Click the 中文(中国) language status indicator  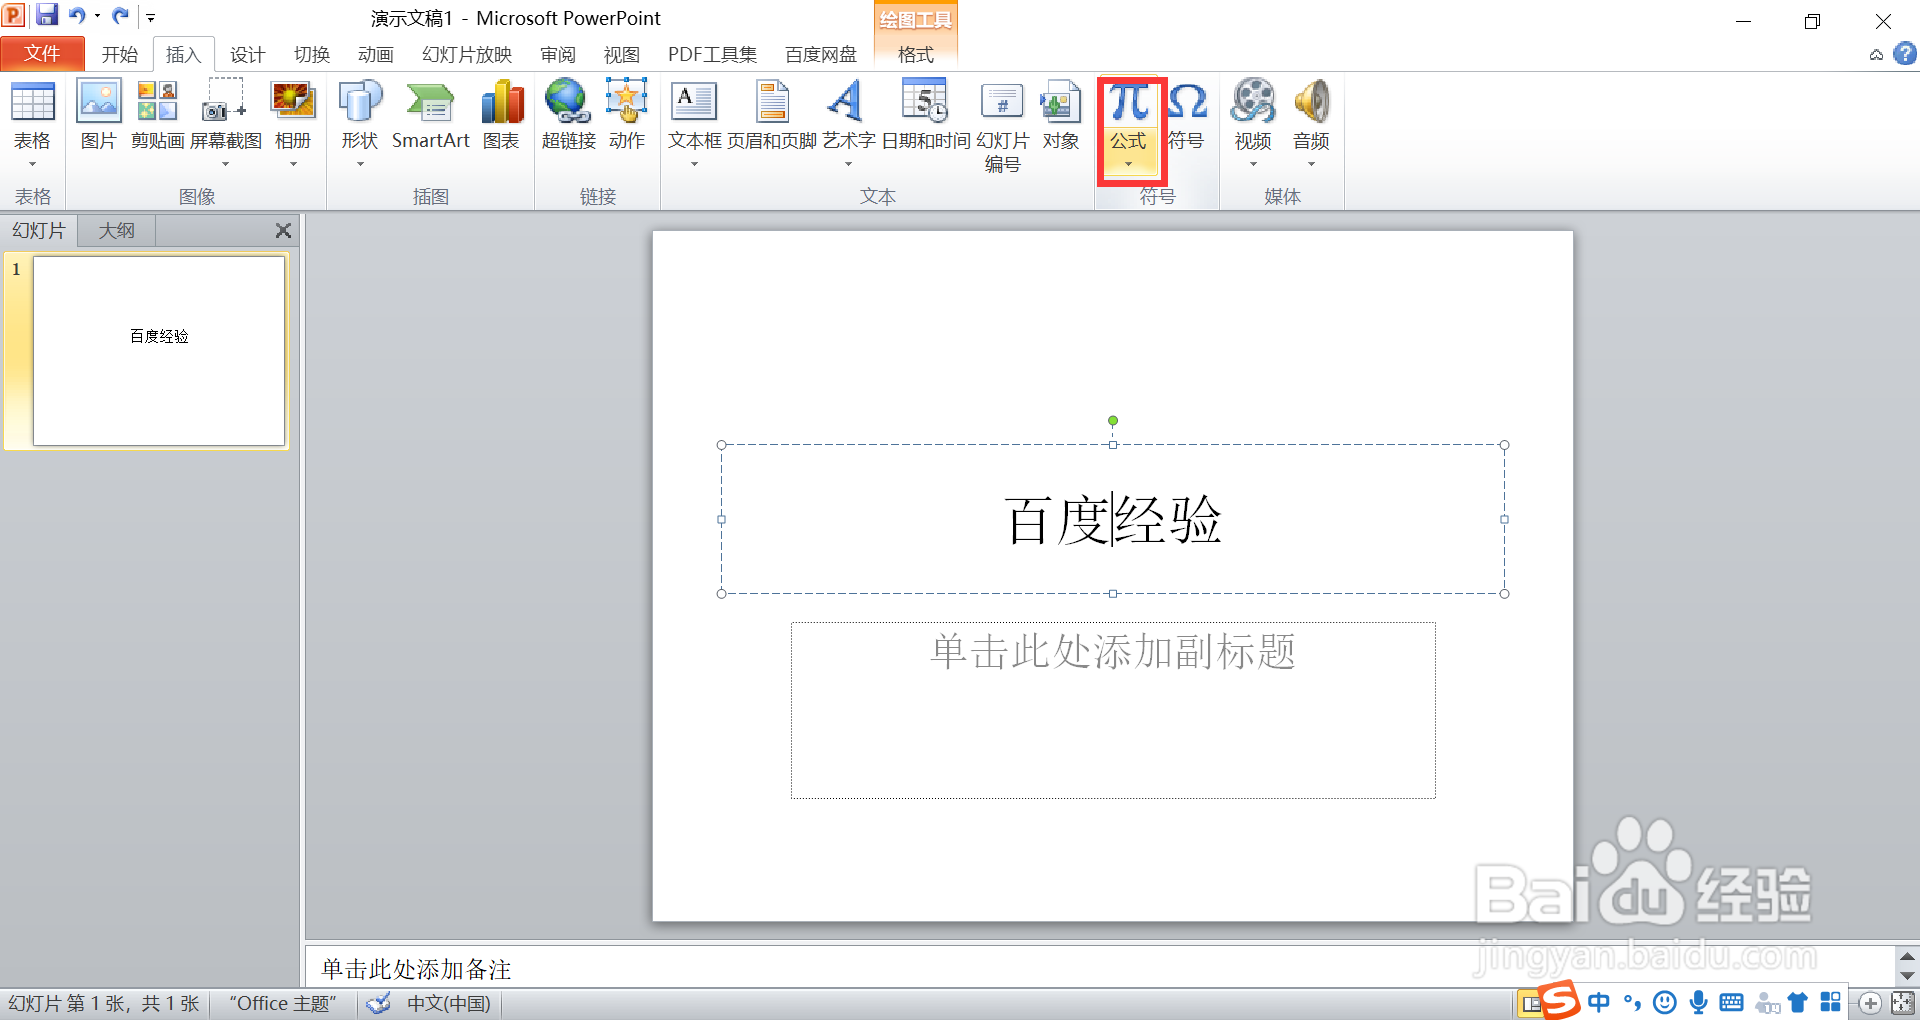(449, 1003)
